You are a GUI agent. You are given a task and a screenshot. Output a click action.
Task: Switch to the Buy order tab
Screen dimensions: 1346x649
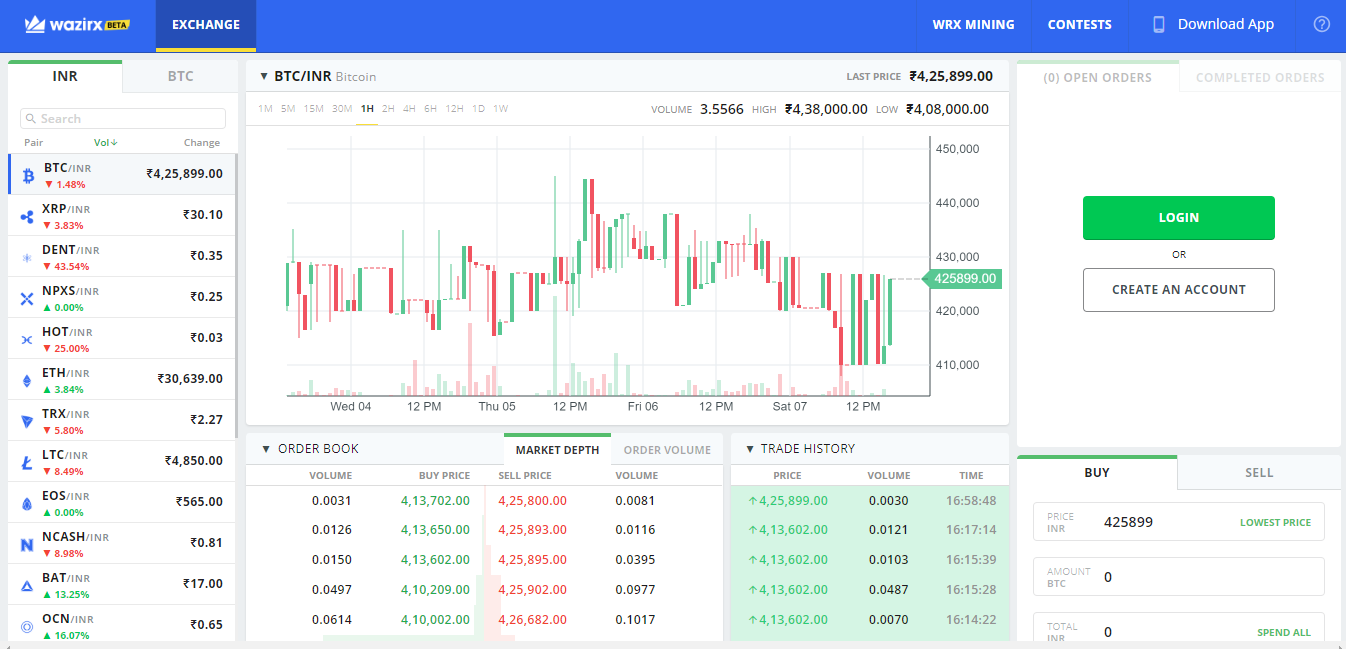[1097, 472]
